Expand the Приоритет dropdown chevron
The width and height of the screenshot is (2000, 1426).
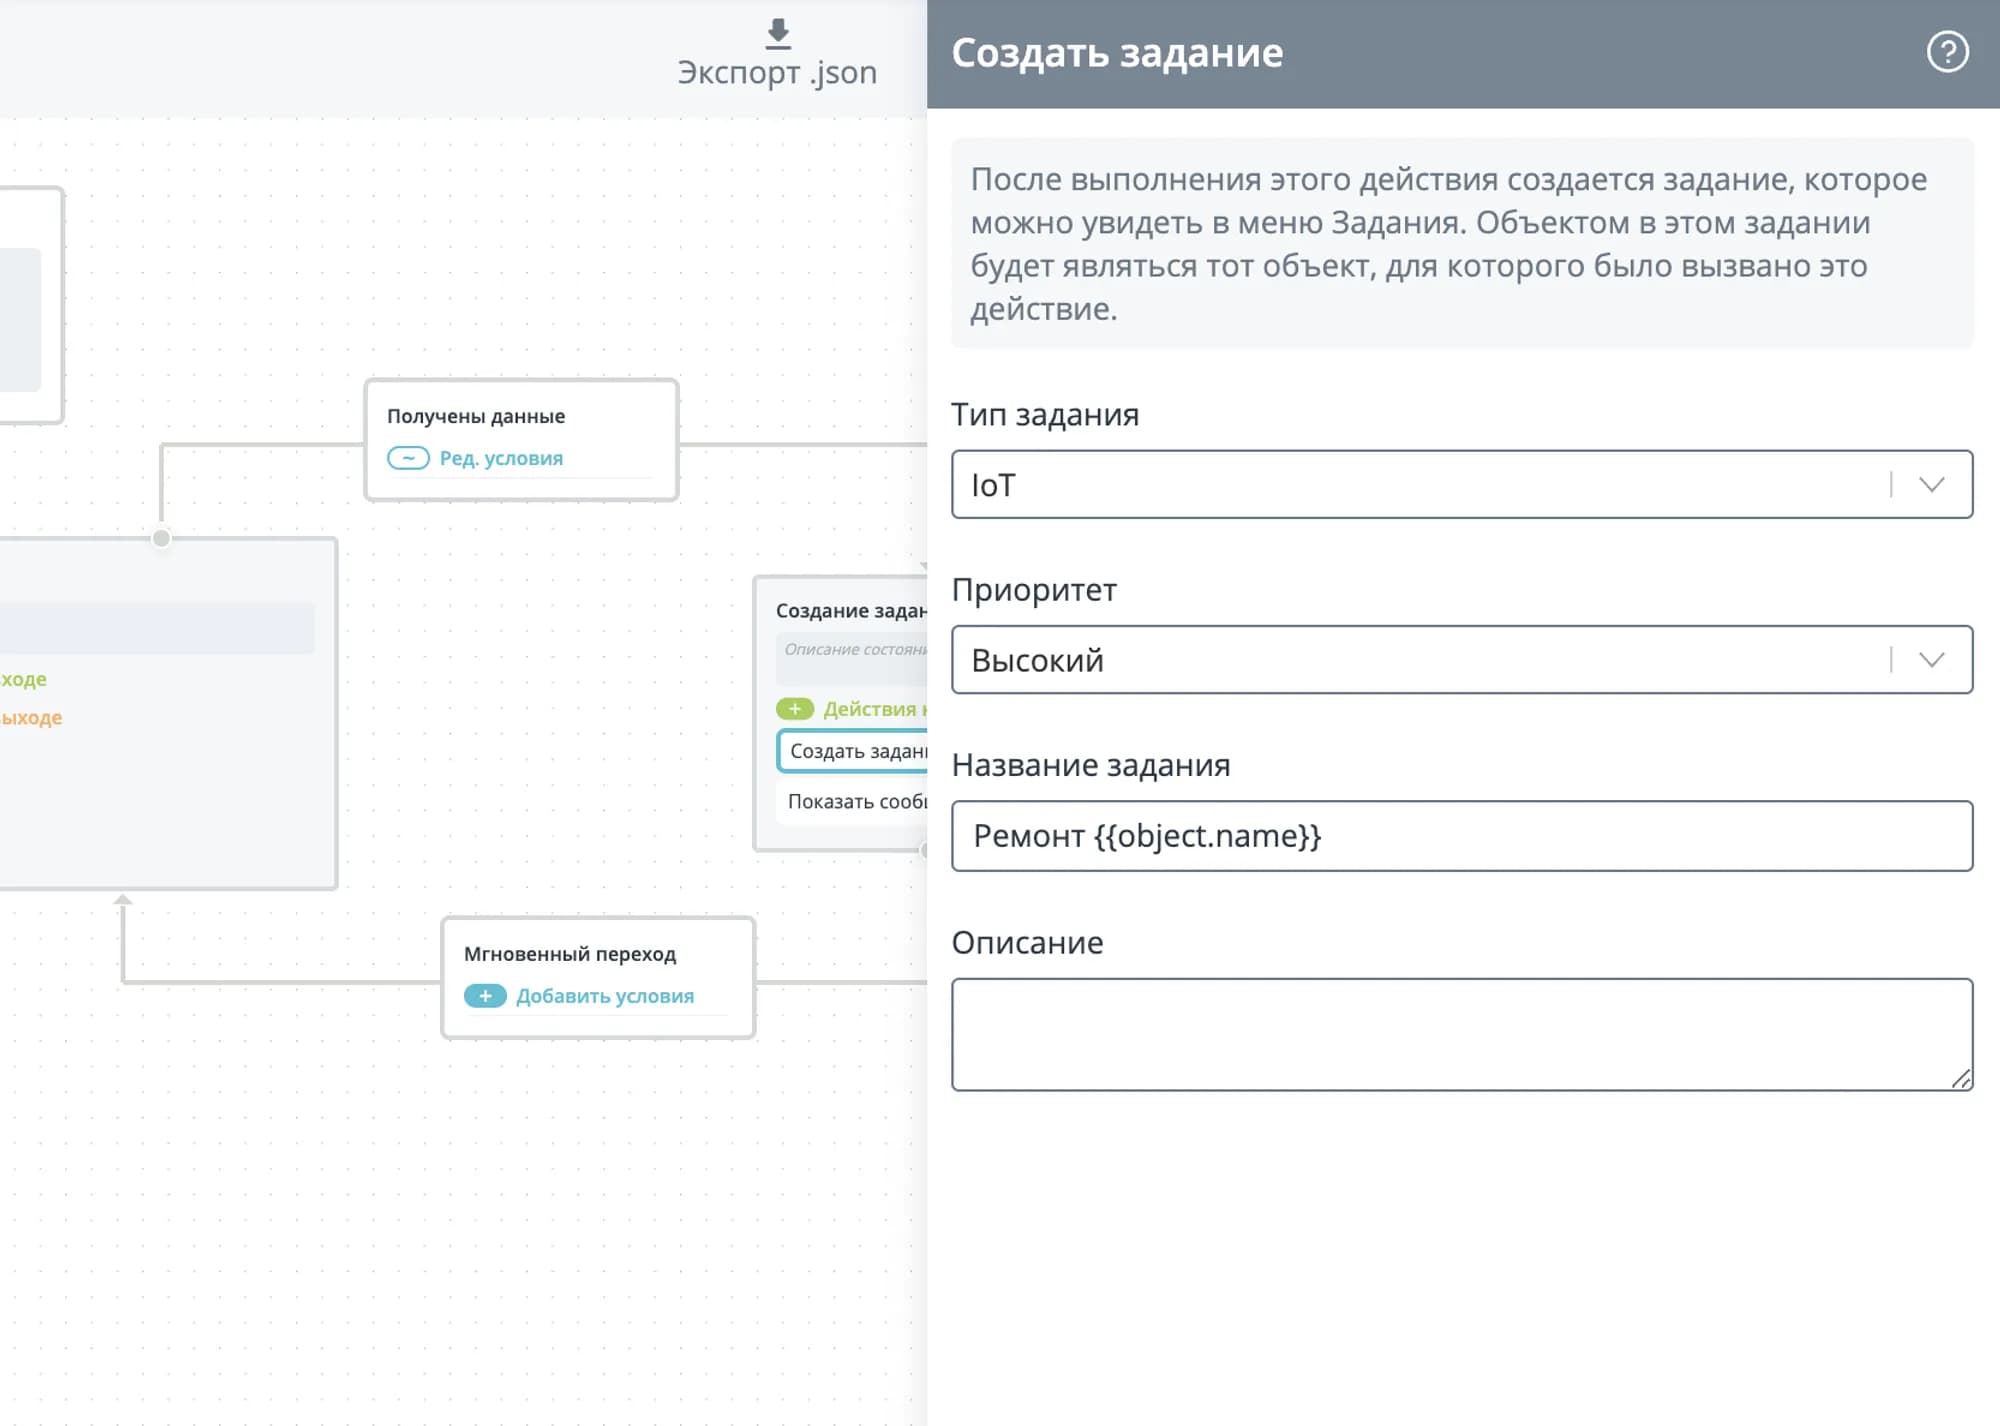click(1931, 660)
